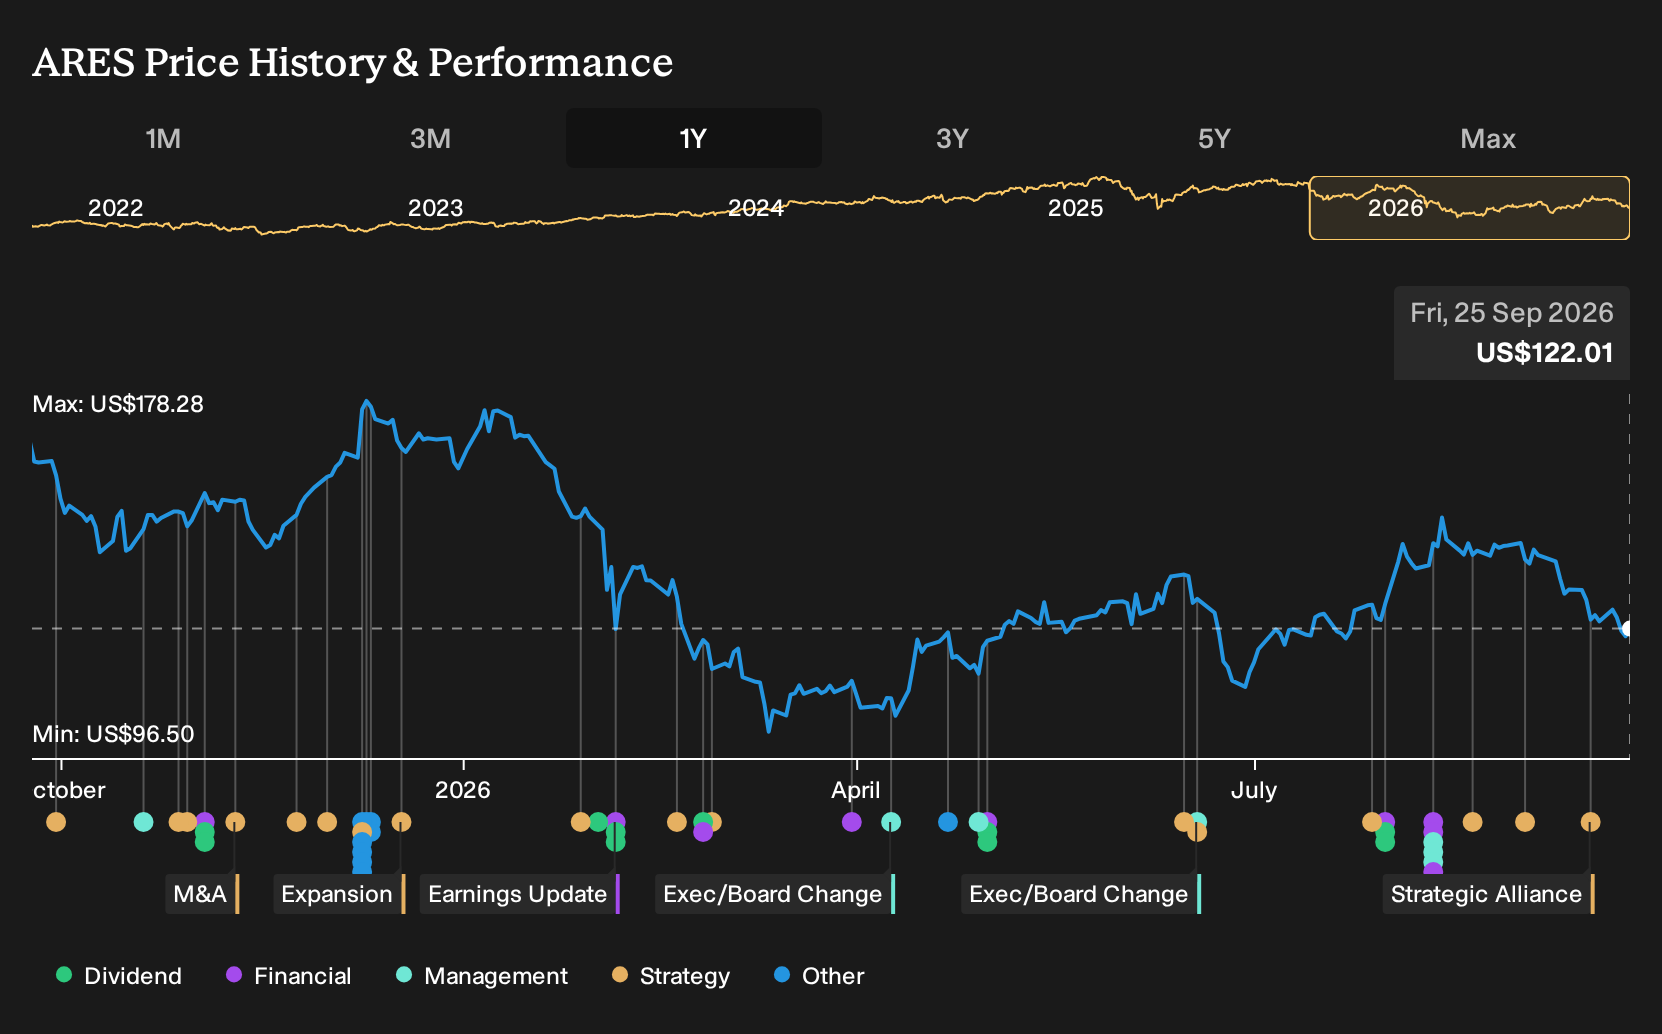Show the Max price history range
This screenshot has width=1662, height=1034.
[x=1488, y=138]
